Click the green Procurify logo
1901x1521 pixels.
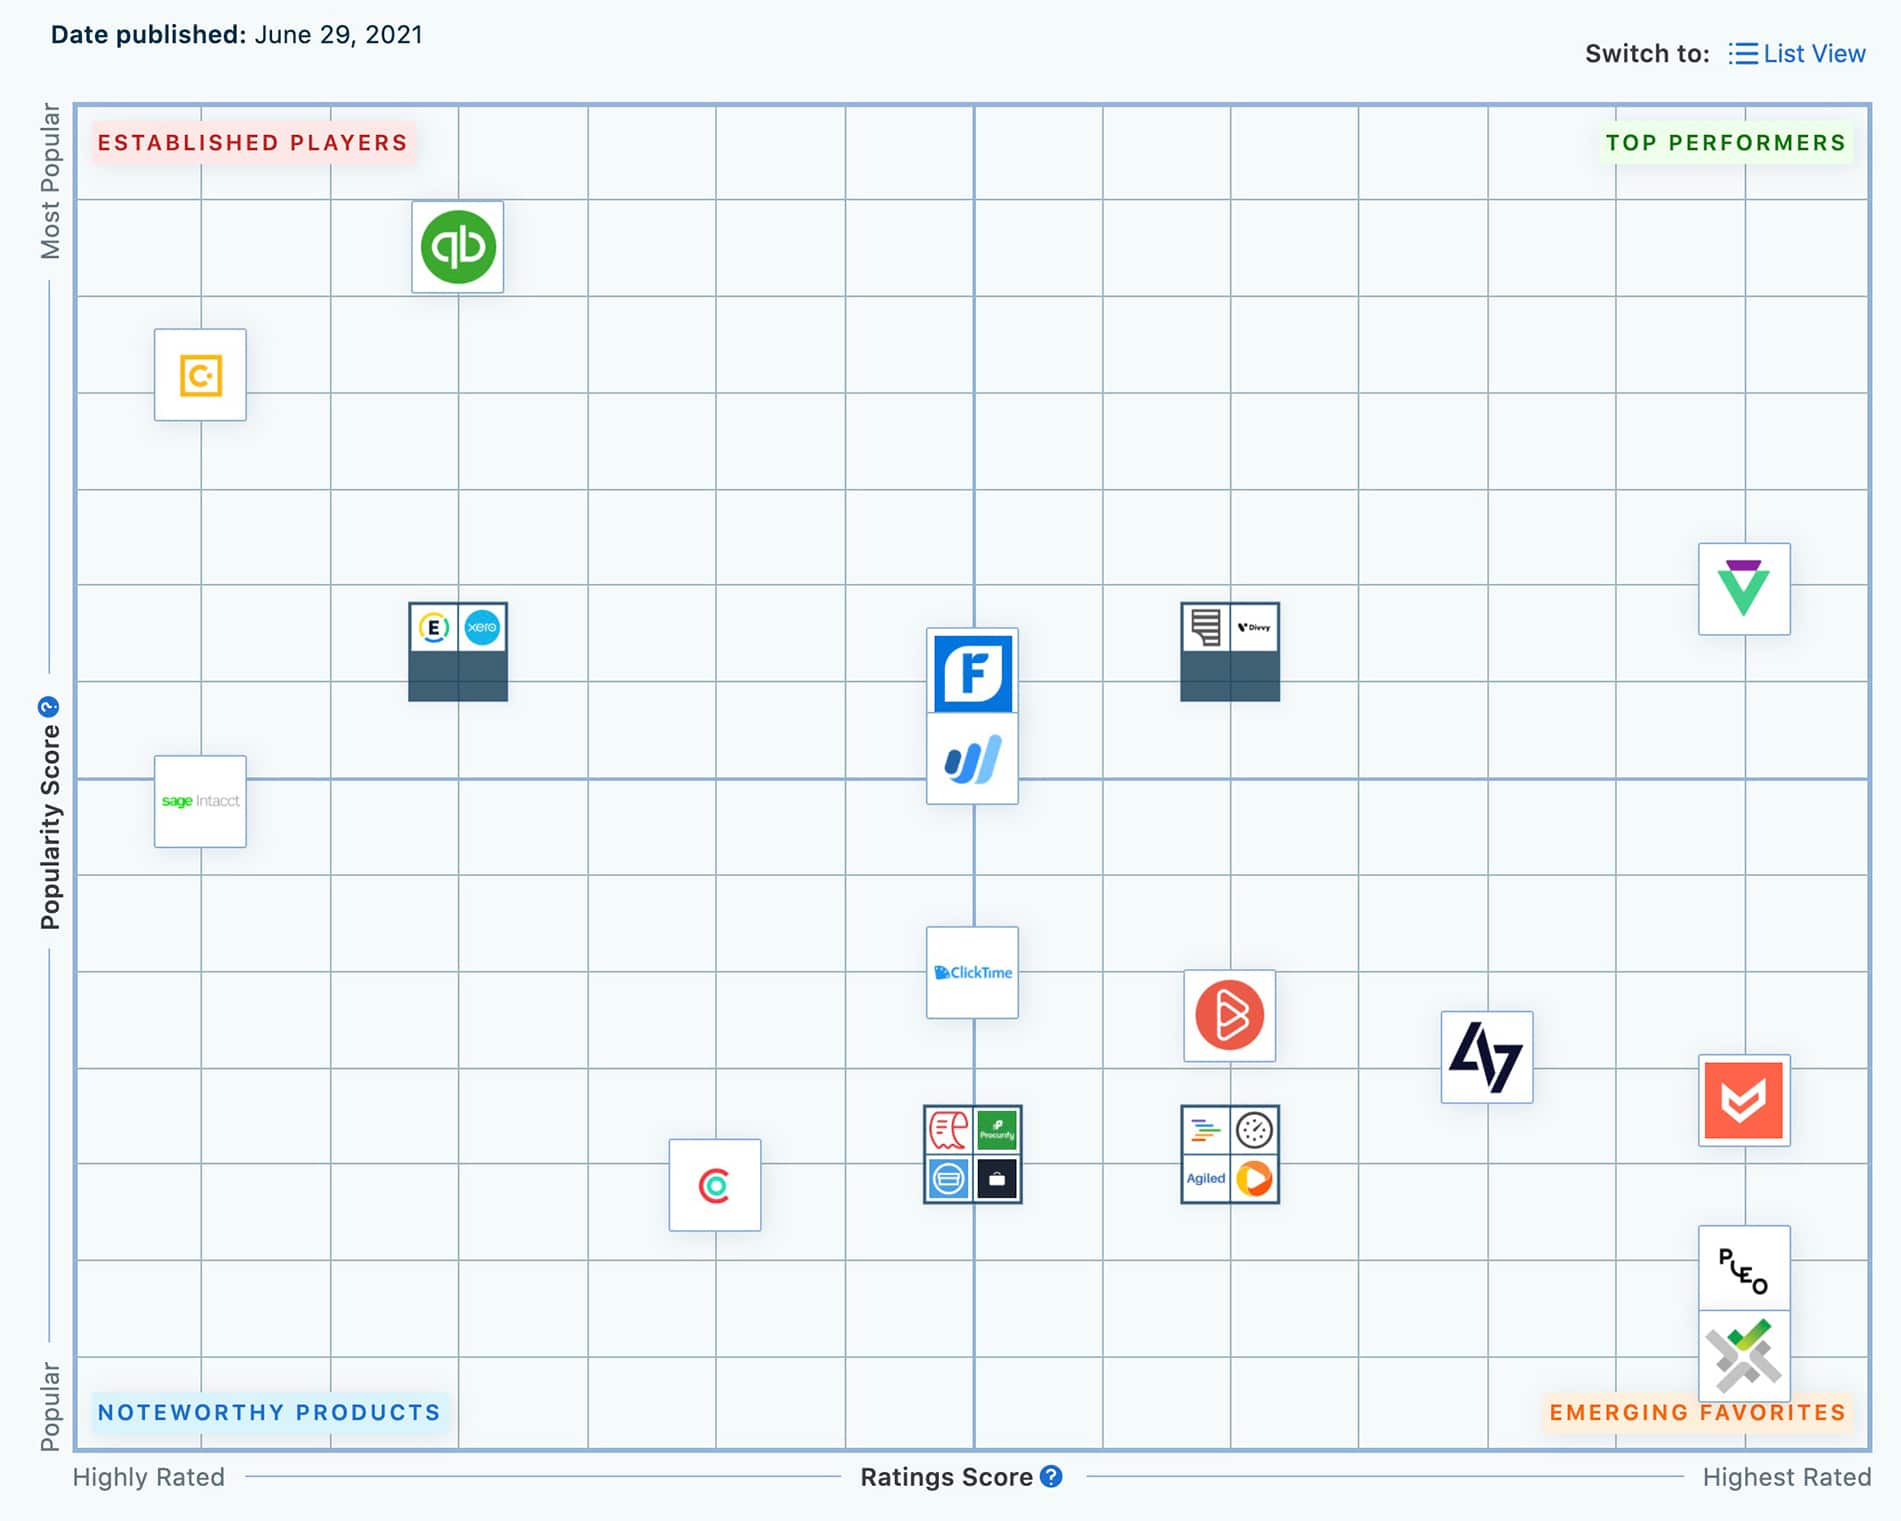click(997, 1131)
